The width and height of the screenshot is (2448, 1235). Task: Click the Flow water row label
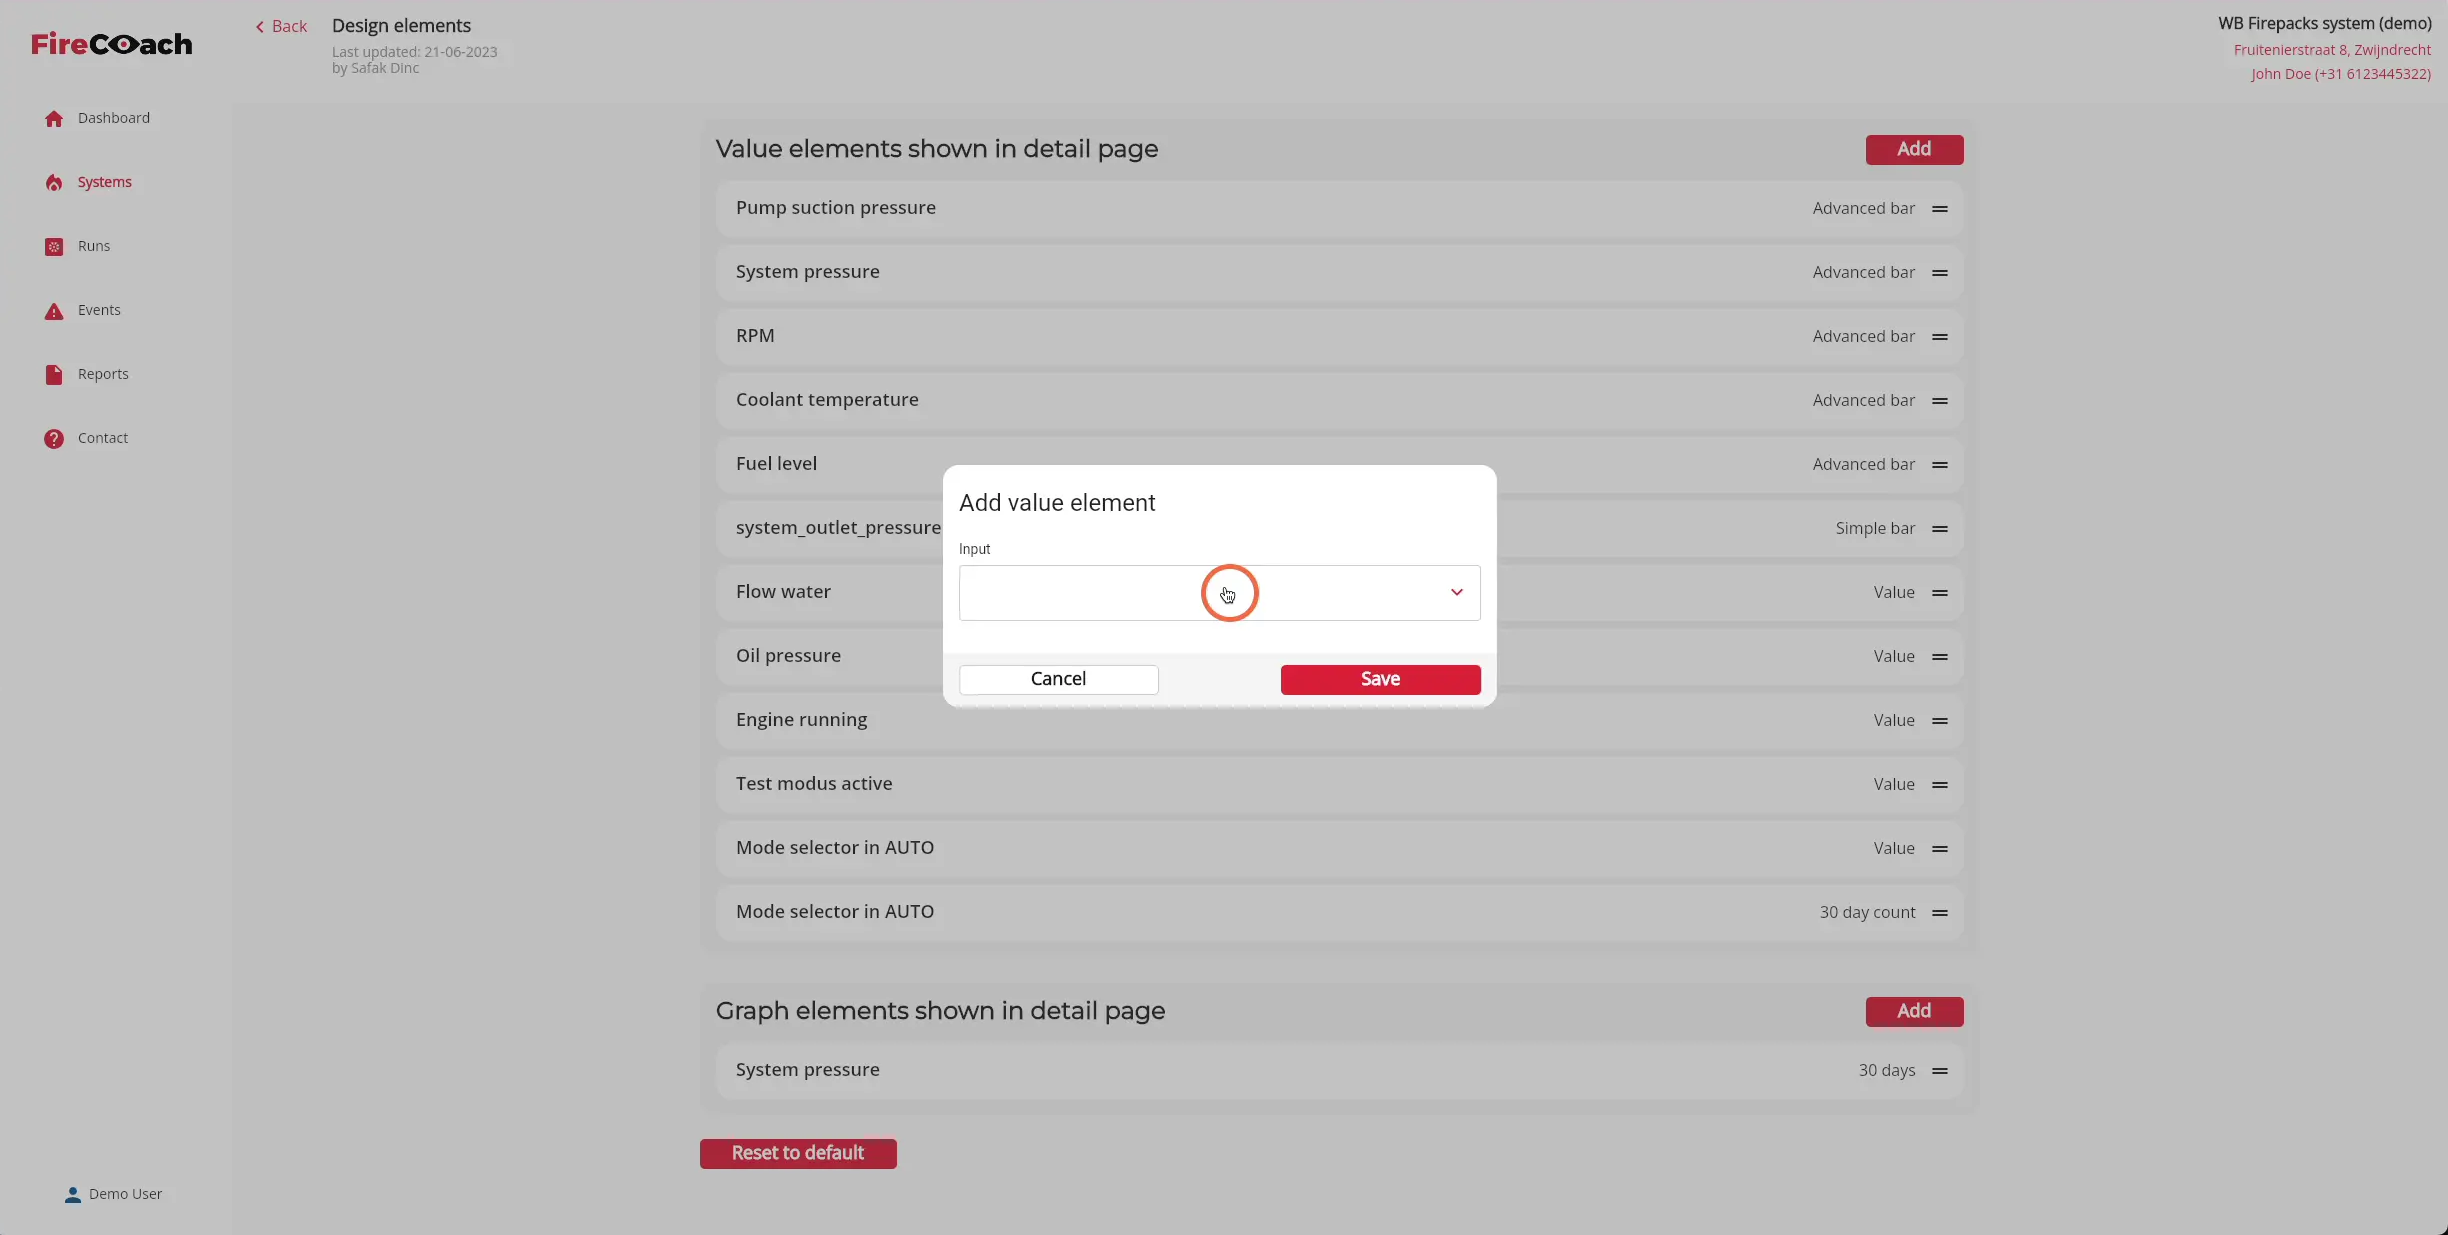click(783, 592)
